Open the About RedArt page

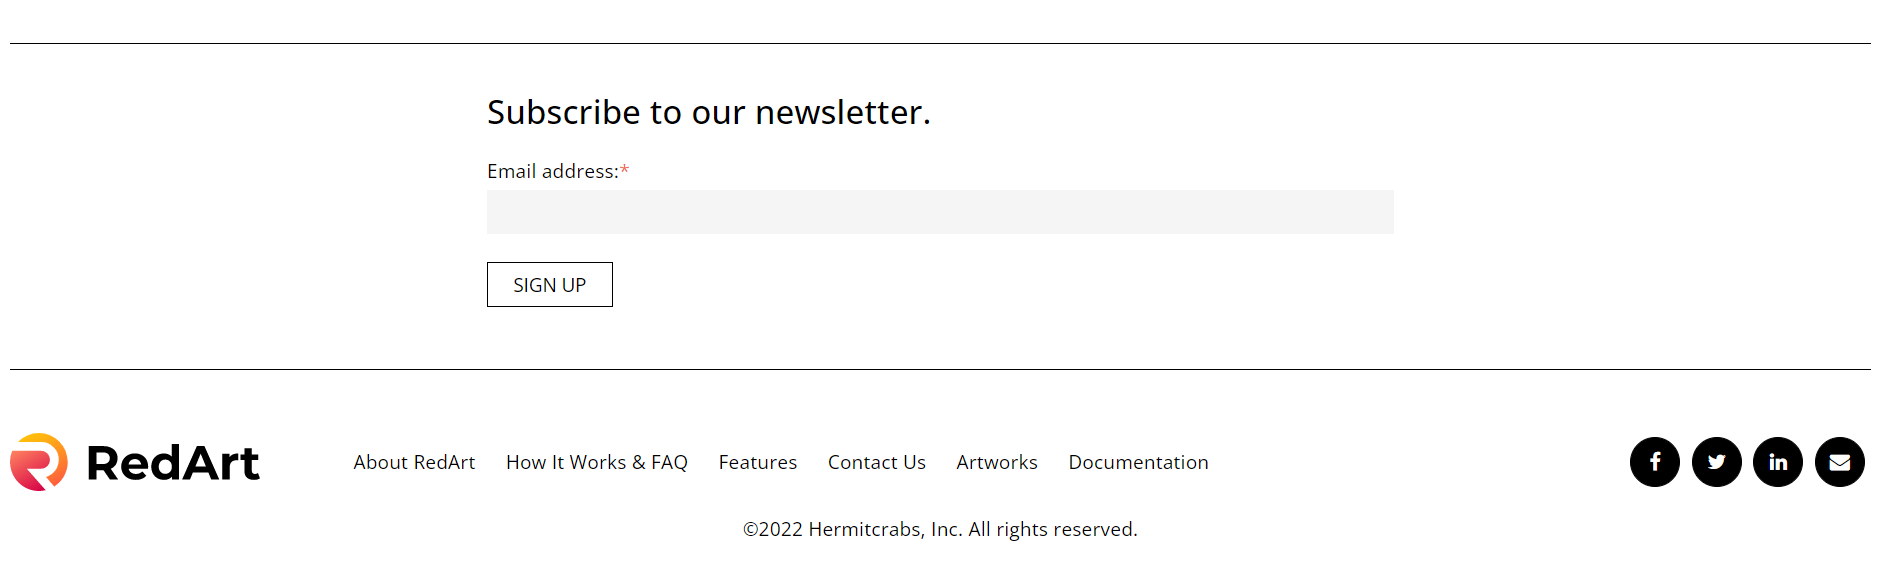pyautogui.click(x=414, y=462)
